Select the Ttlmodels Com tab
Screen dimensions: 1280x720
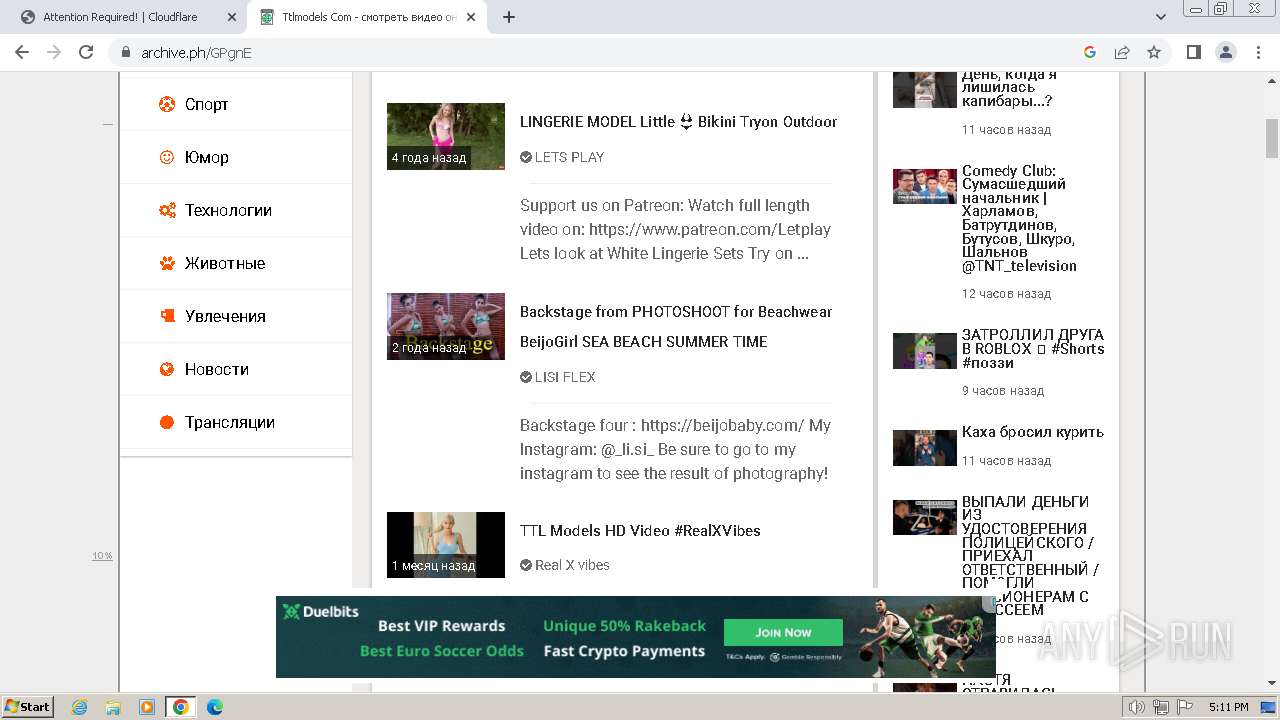[x=368, y=17]
